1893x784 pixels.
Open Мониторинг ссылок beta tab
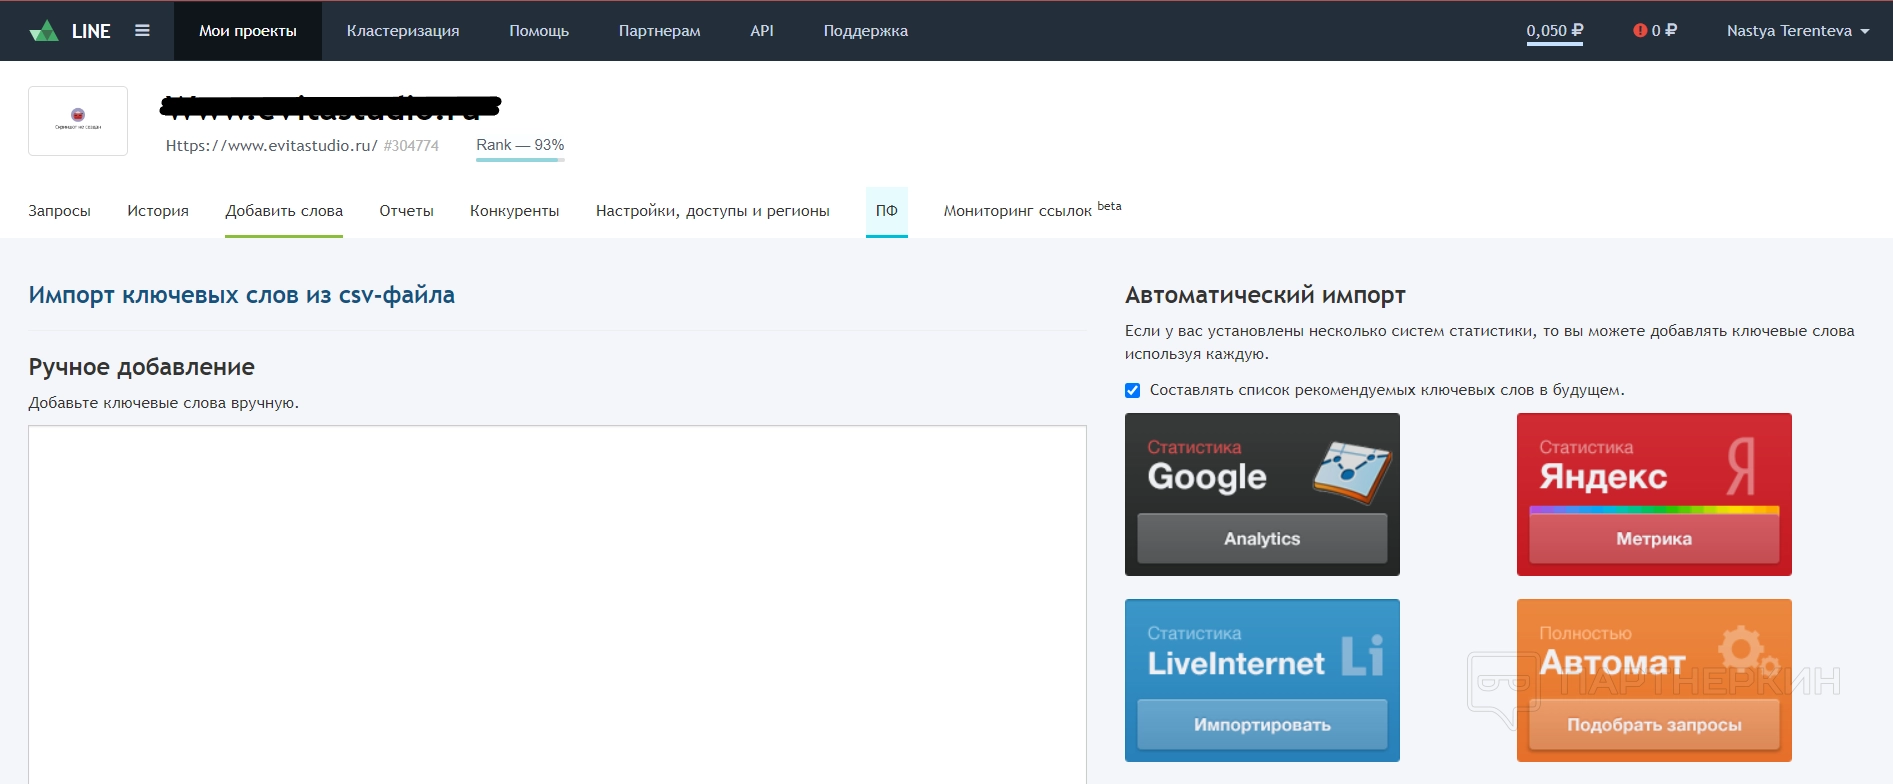pyautogui.click(x=1033, y=210)
